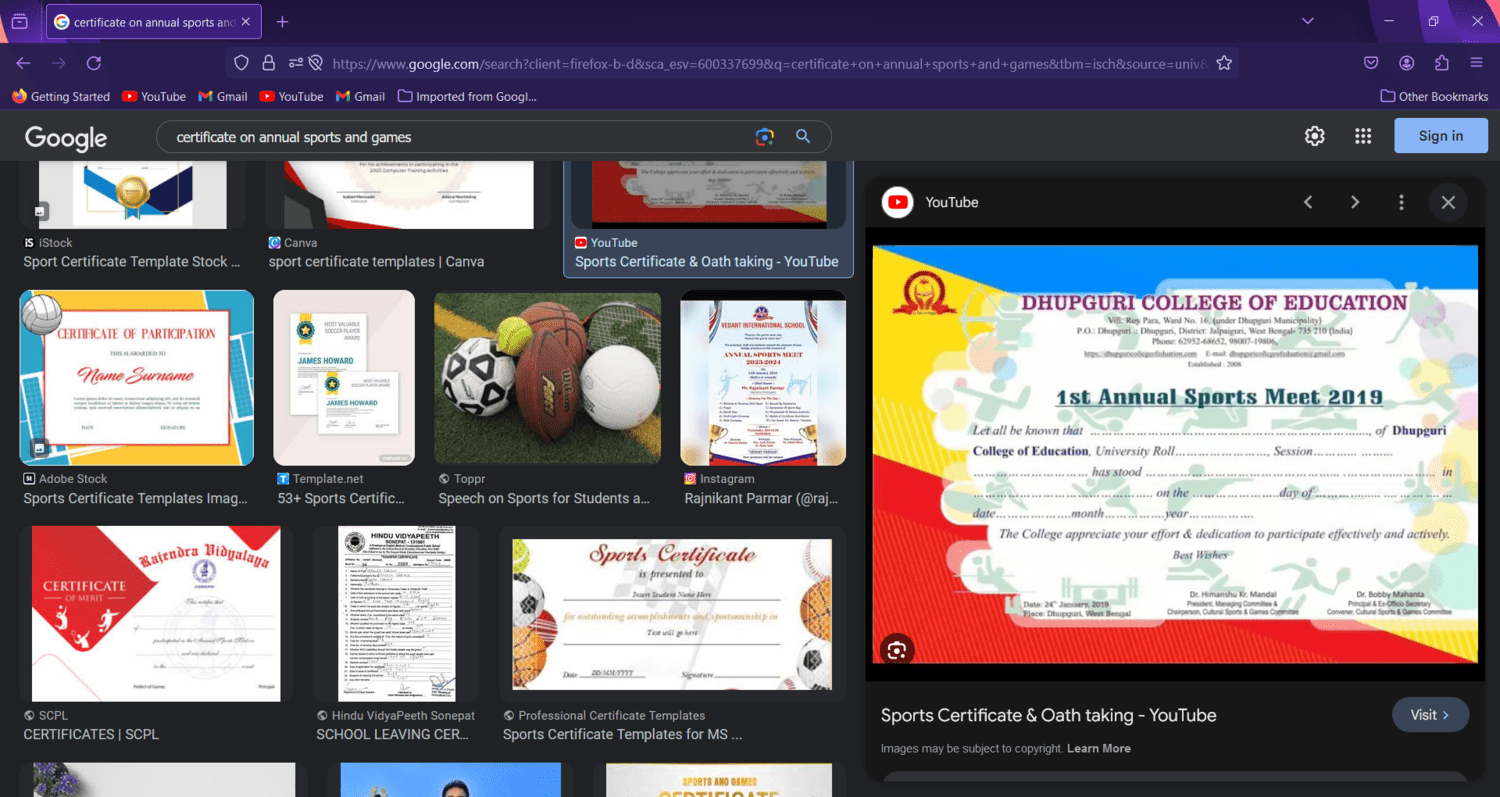Screen dimensions: 1500x797
Task: View site security lock information
Action: point(268,63)
